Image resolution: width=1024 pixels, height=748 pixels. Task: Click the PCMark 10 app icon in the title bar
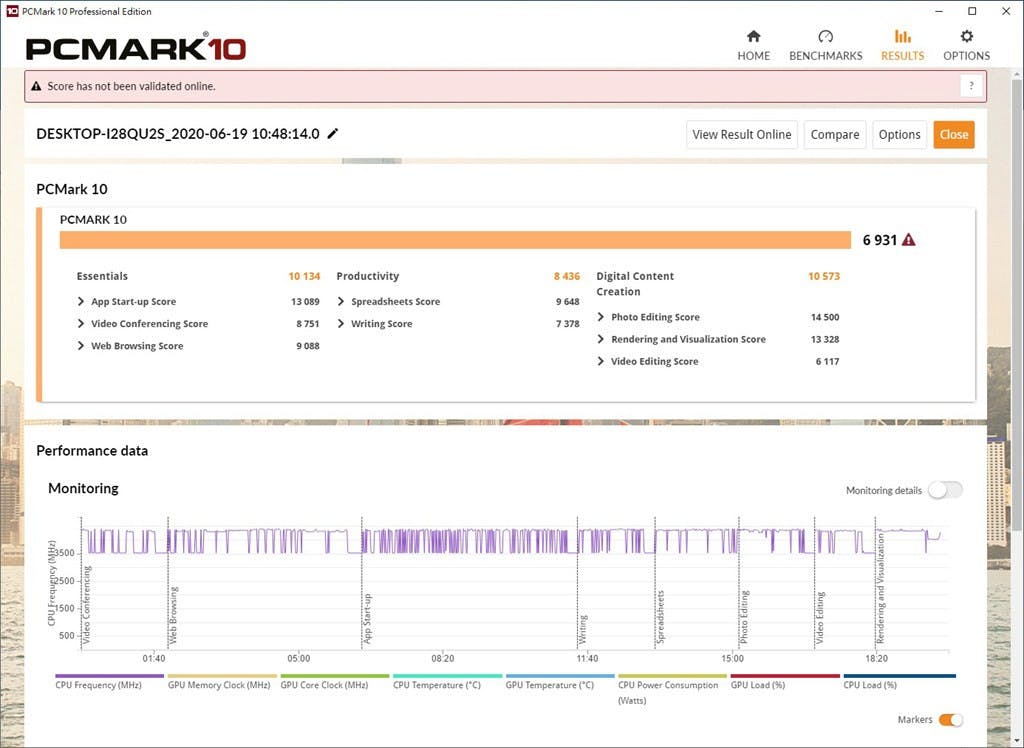click(12, 11)
